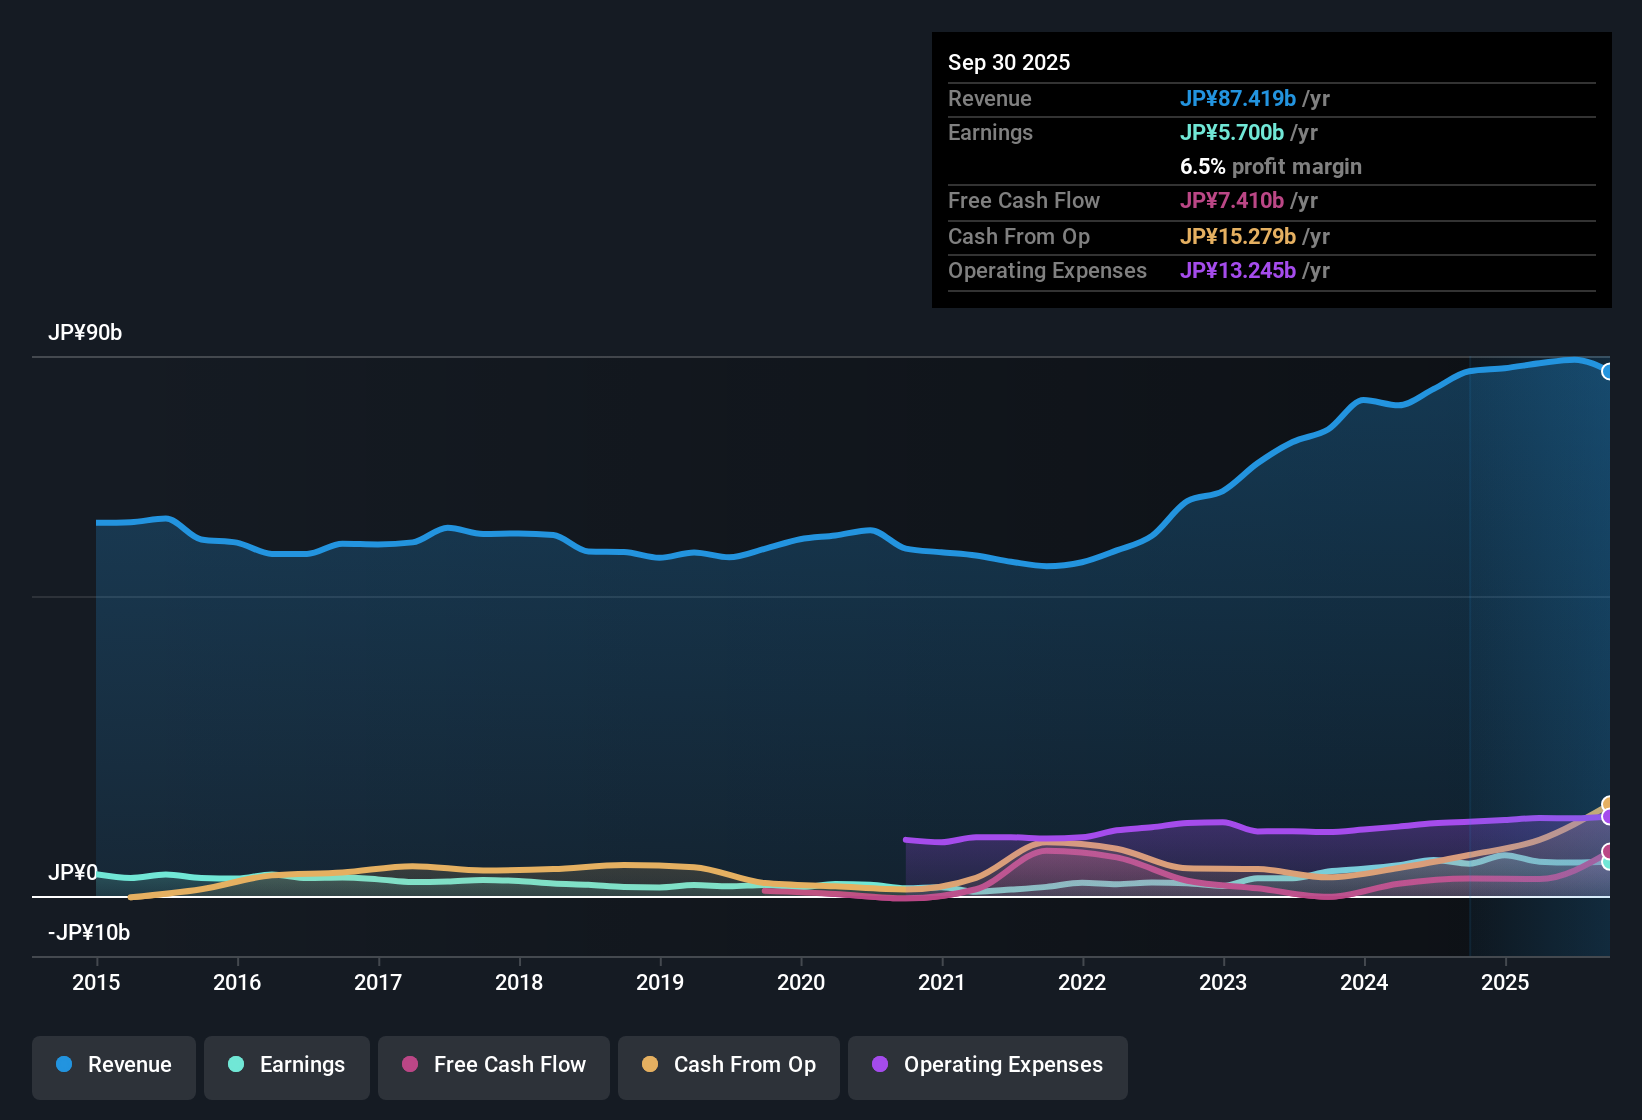
Task: Click the pink Free Cash Flow legend dot
Action: (410, 1065)
